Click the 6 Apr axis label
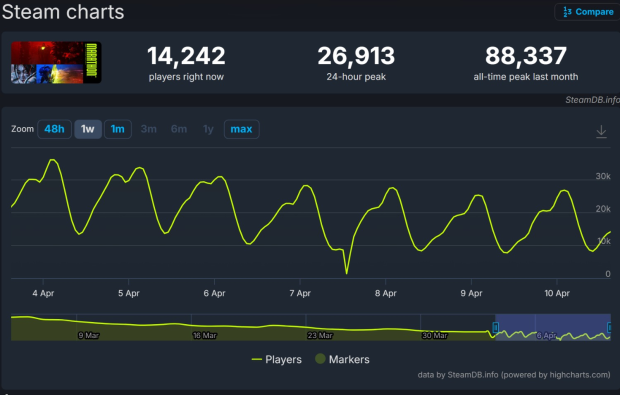The width and height of the screenshot is (620, 395). coord(214,293)
